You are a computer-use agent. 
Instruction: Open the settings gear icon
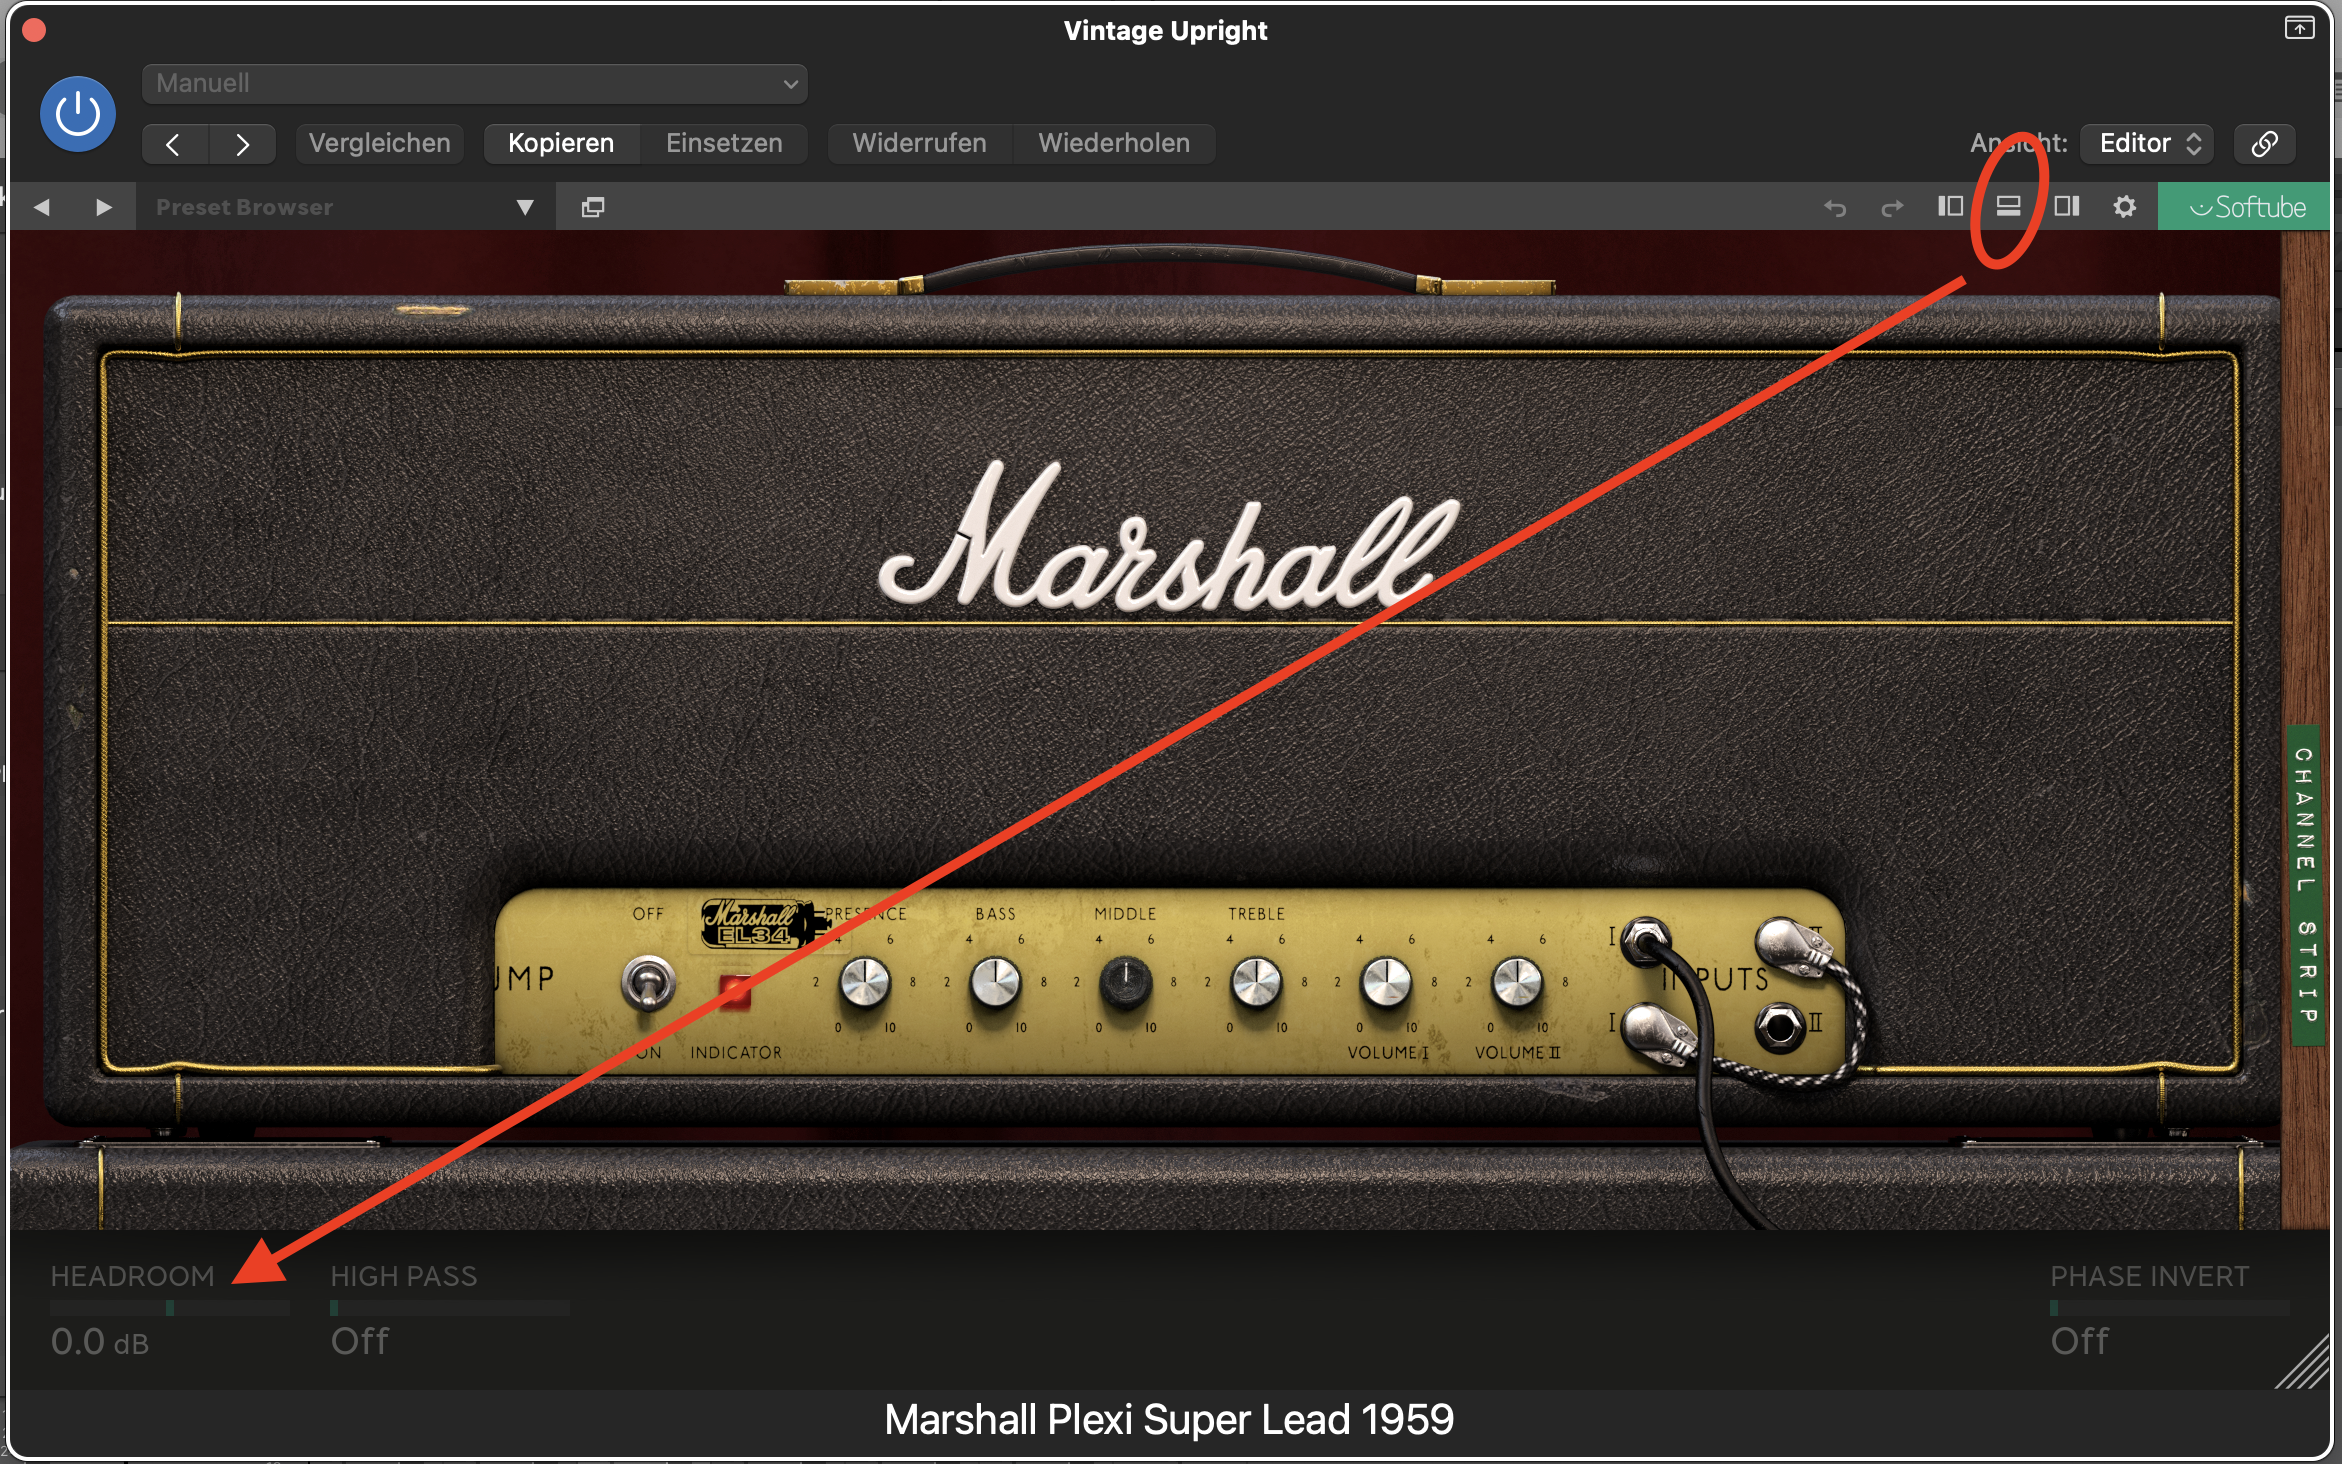point(2124,206)
